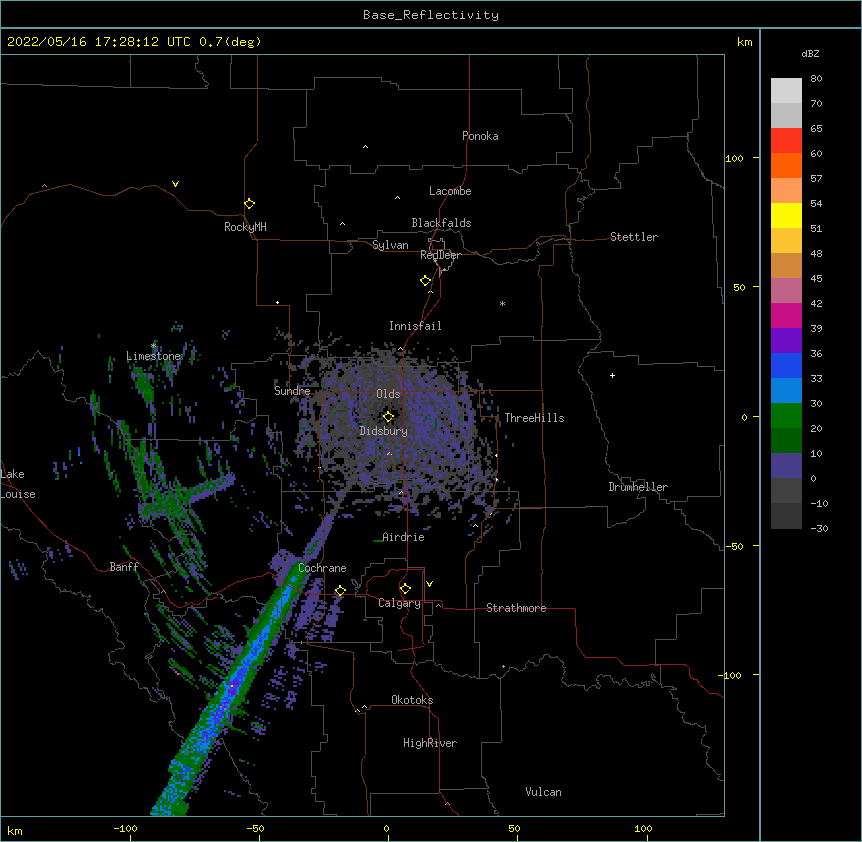
Task: Click the blue legend swatch between 36 and 33
Action: [x=786, y=365]
